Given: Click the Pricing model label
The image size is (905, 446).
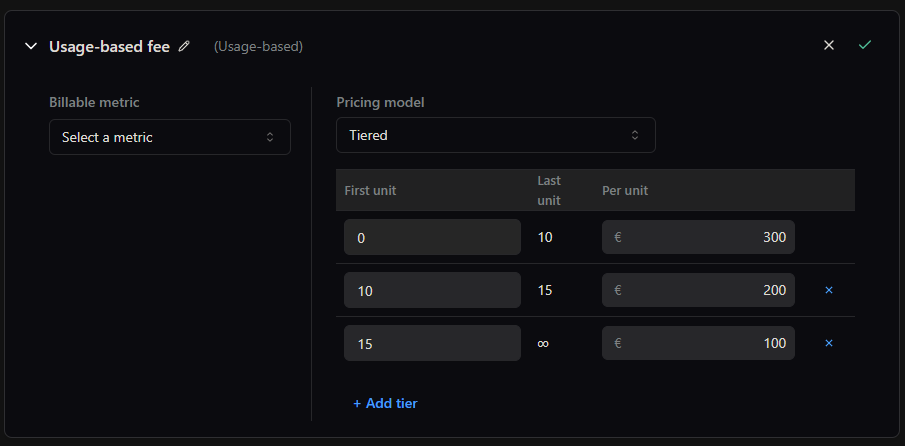Looking at the screenshot, I should (380, 103).
